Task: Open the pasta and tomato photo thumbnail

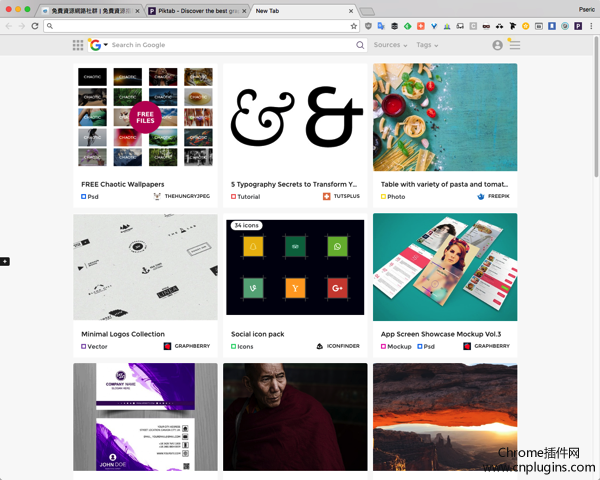Action: click(445, 117)
